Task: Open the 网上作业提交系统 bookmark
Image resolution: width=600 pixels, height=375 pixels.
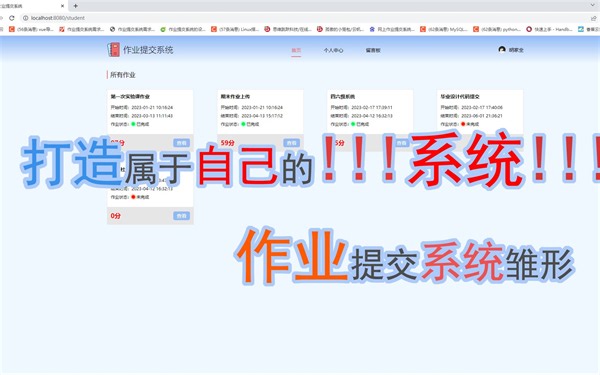Action: [391, 29]
